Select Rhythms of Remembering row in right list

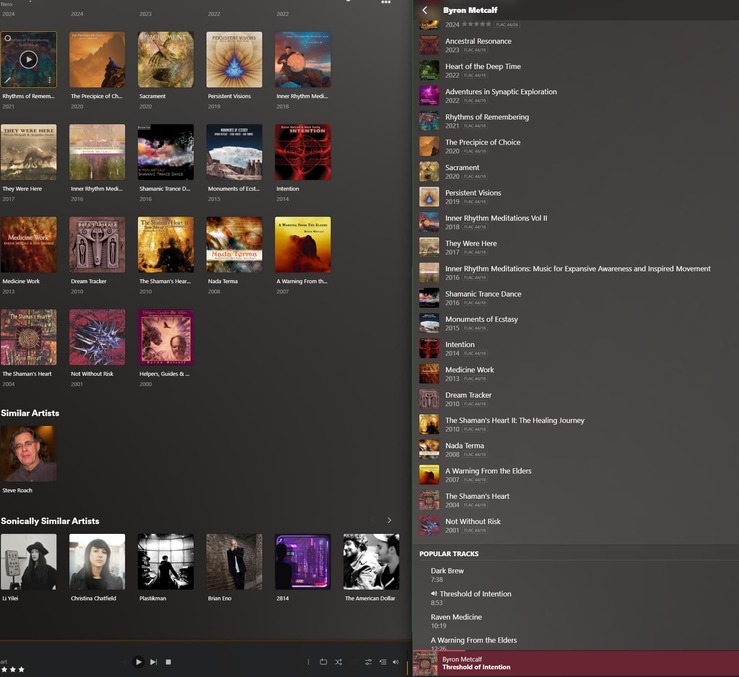point(576,121)
